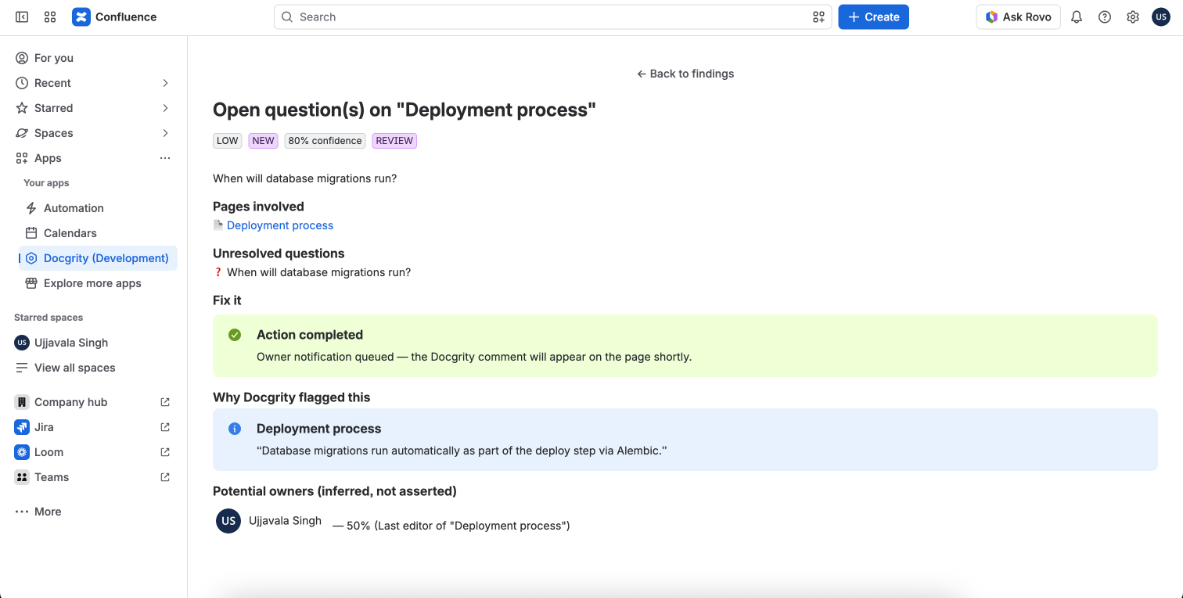The height and width of the screenshot is (598, 1183).
Task: Open Apps in the sidebar
Action: (x=48, y=158)
